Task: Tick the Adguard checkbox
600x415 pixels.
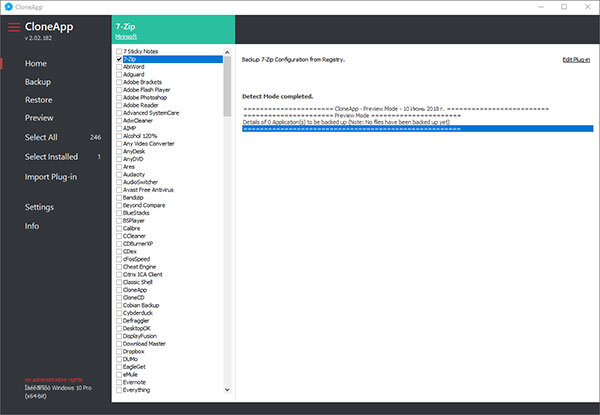Action: click(119, 75)
